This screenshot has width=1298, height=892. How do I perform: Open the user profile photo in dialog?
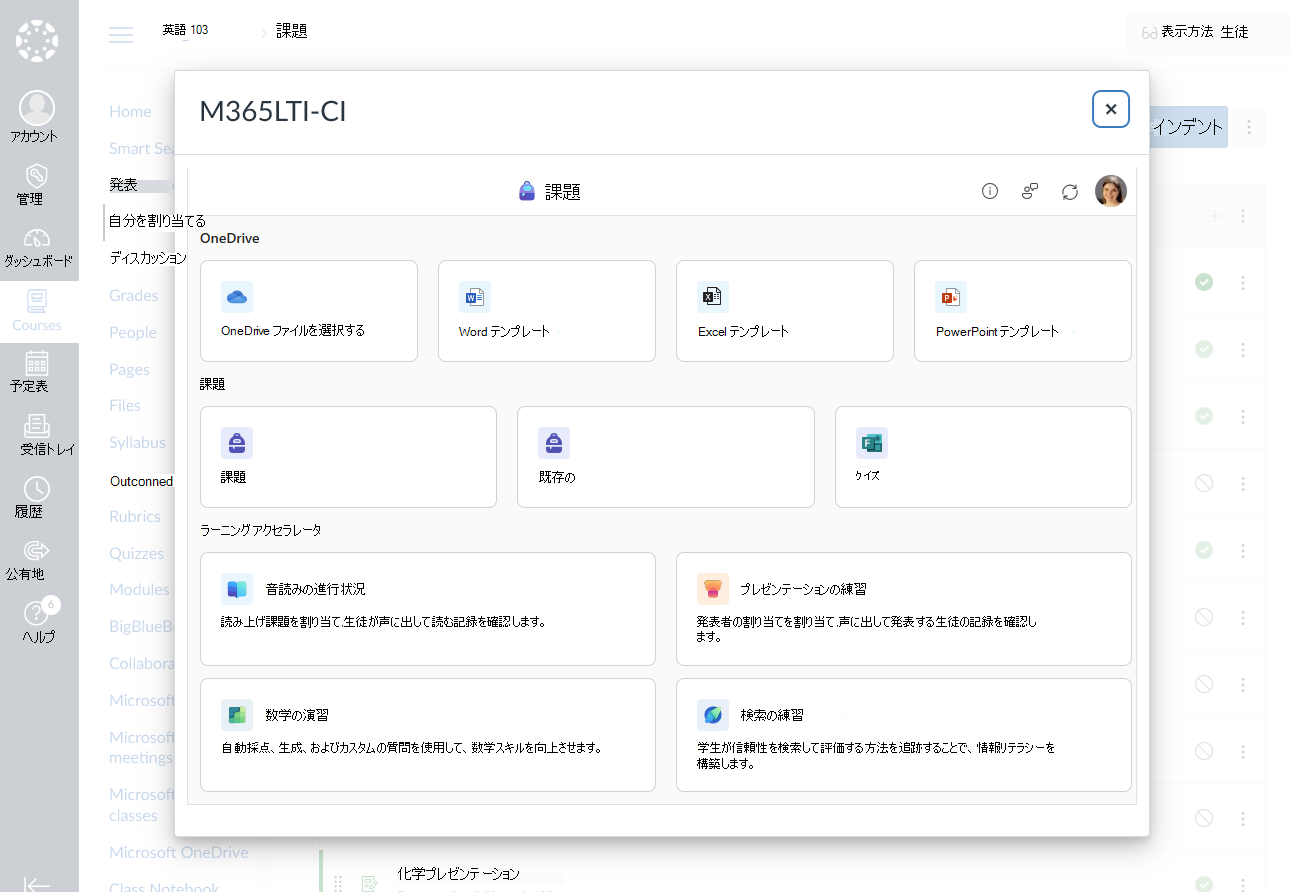[1111, 191]
